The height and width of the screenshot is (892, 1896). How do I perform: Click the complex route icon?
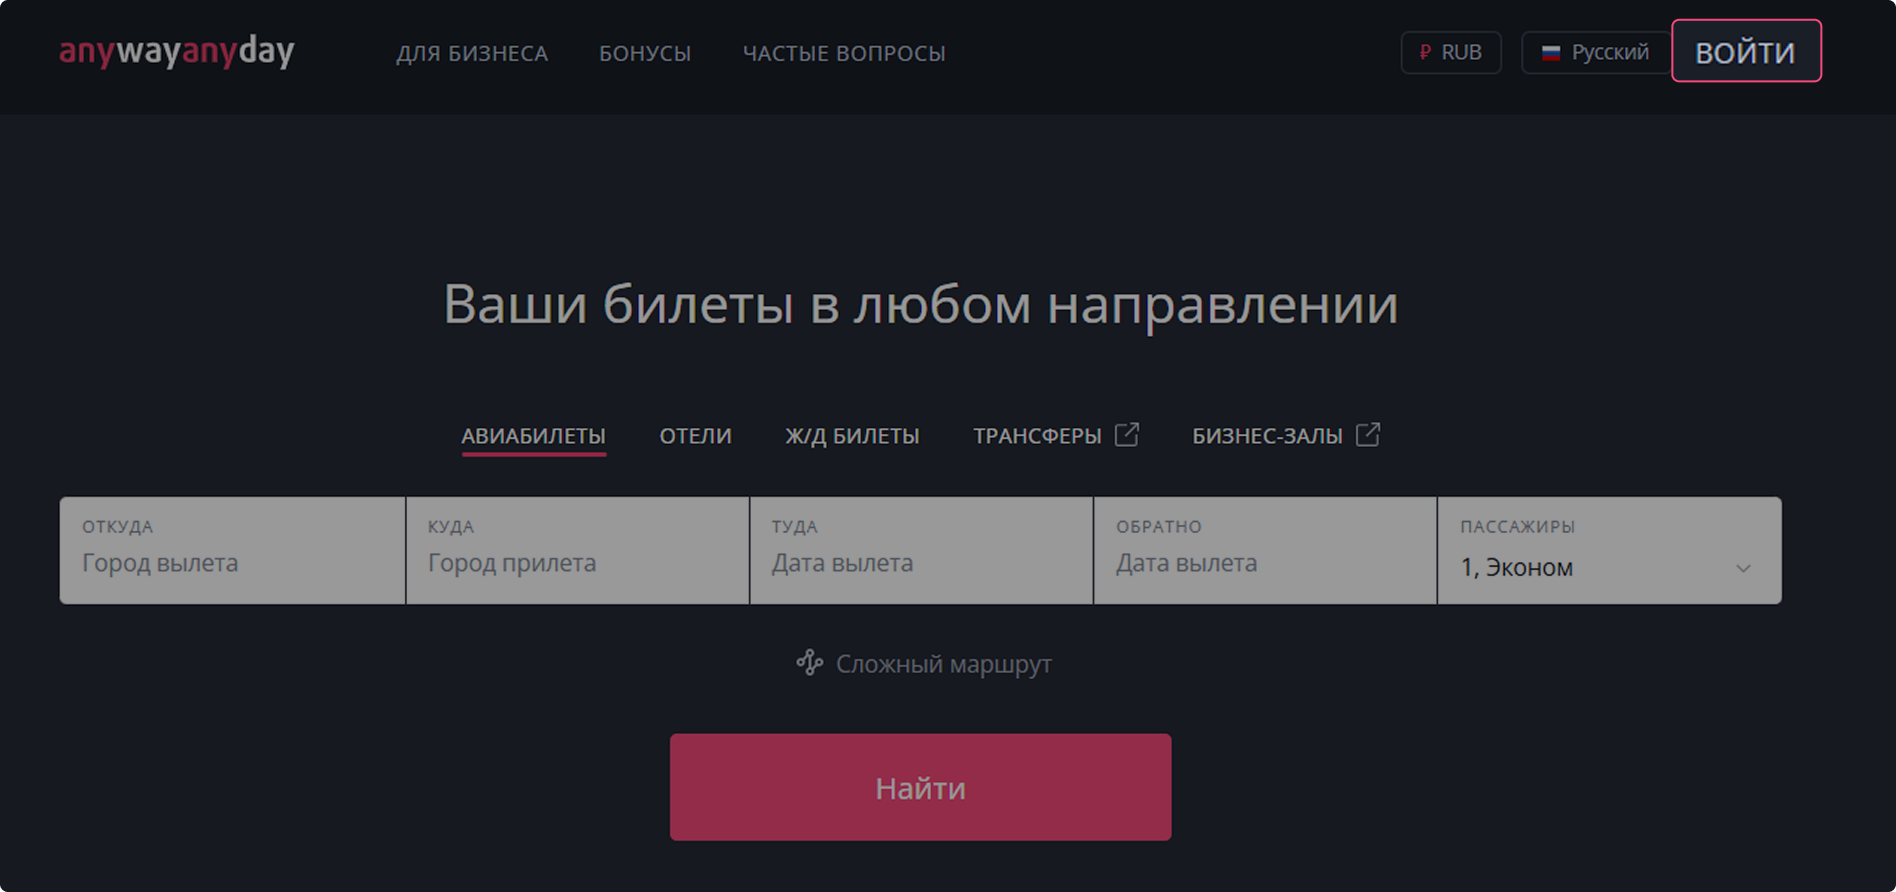point(809,663)
